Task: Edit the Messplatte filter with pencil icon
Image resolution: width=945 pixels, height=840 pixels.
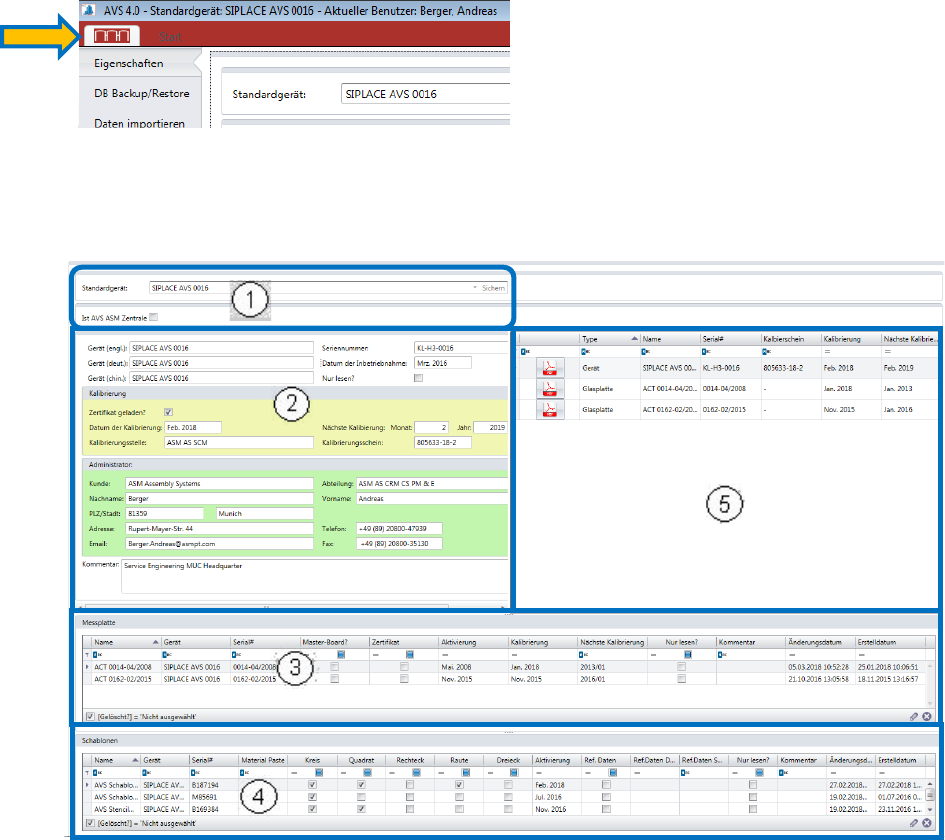Action: pos(914,716)
